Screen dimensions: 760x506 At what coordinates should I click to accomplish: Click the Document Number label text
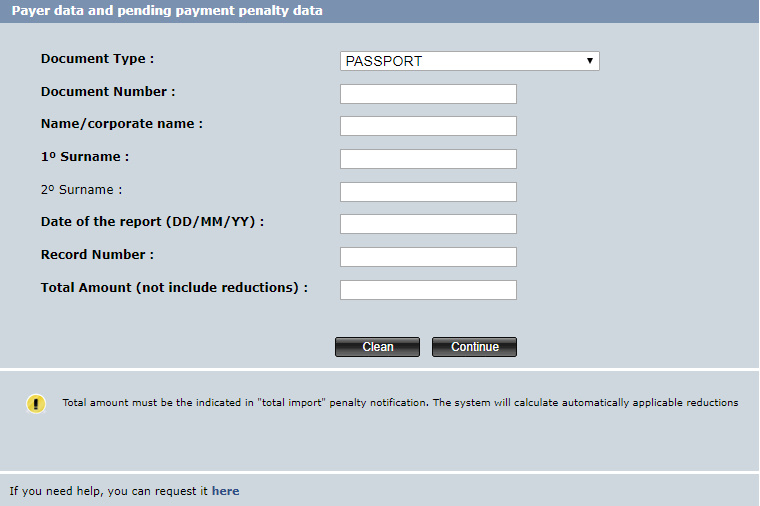tap(108, 92)
